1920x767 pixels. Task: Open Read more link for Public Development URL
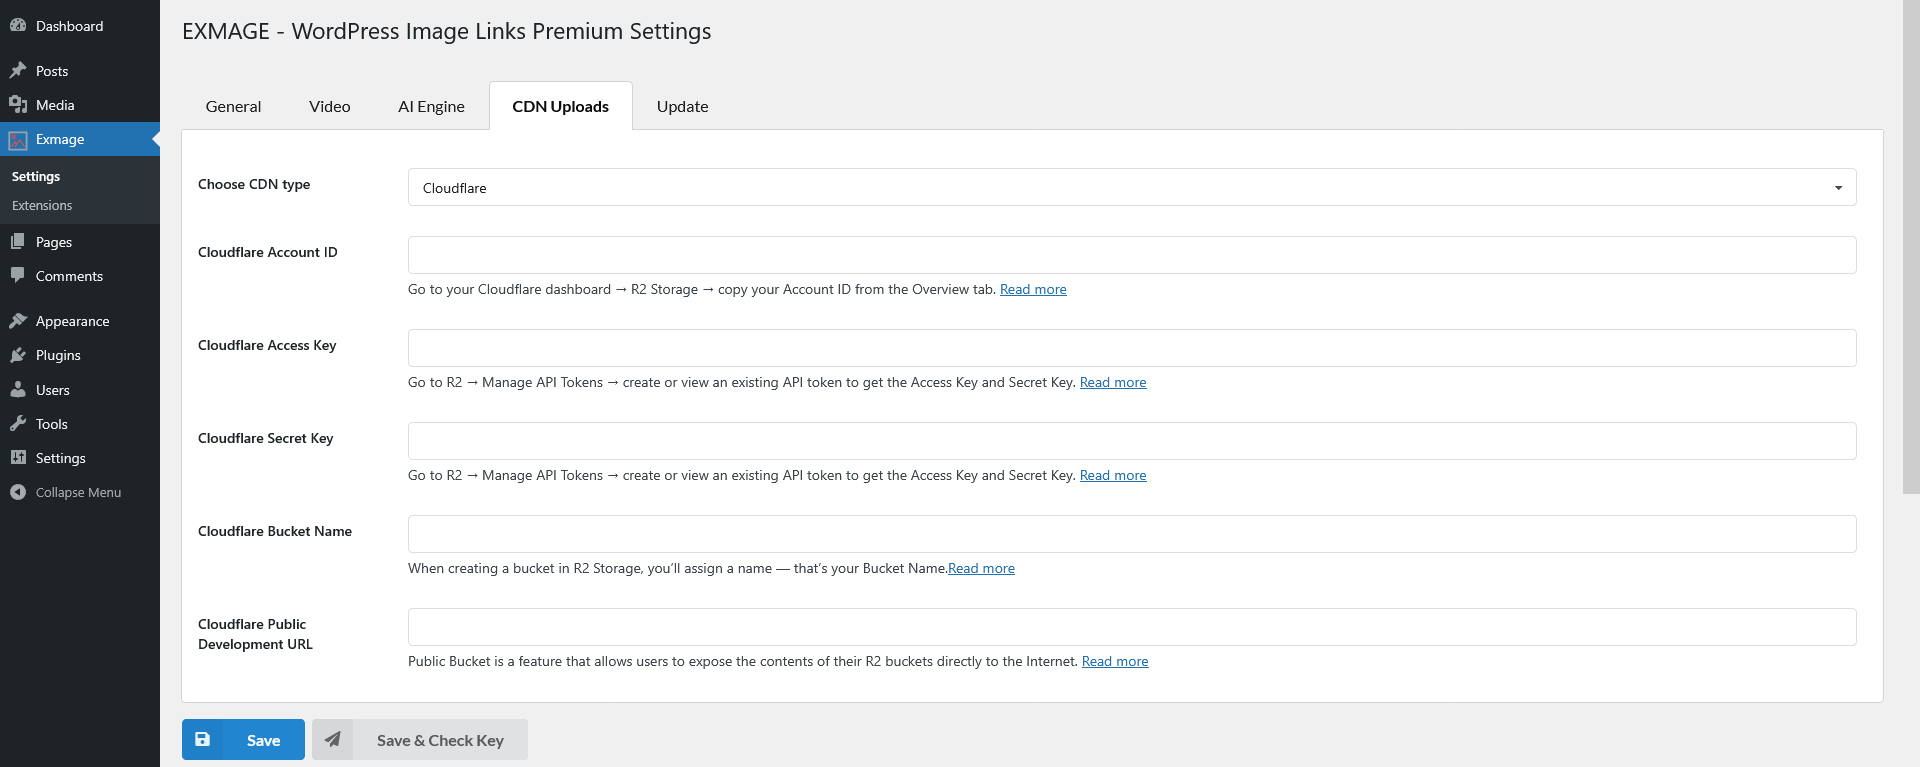pyautogui.click(x=1115, y=661)
